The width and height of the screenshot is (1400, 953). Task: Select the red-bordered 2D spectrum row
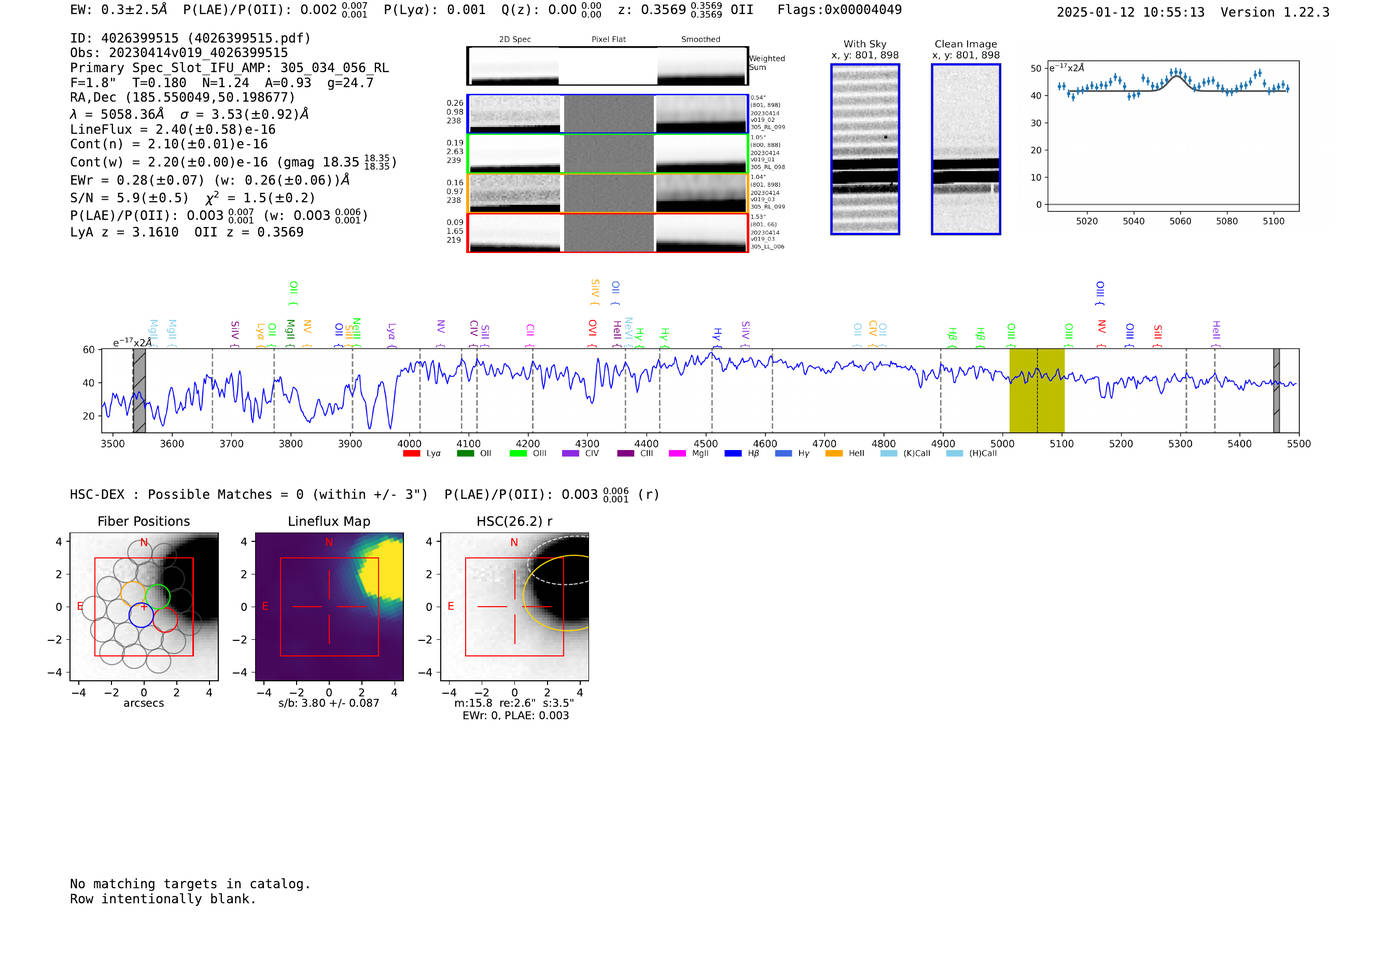pos(608,232)
